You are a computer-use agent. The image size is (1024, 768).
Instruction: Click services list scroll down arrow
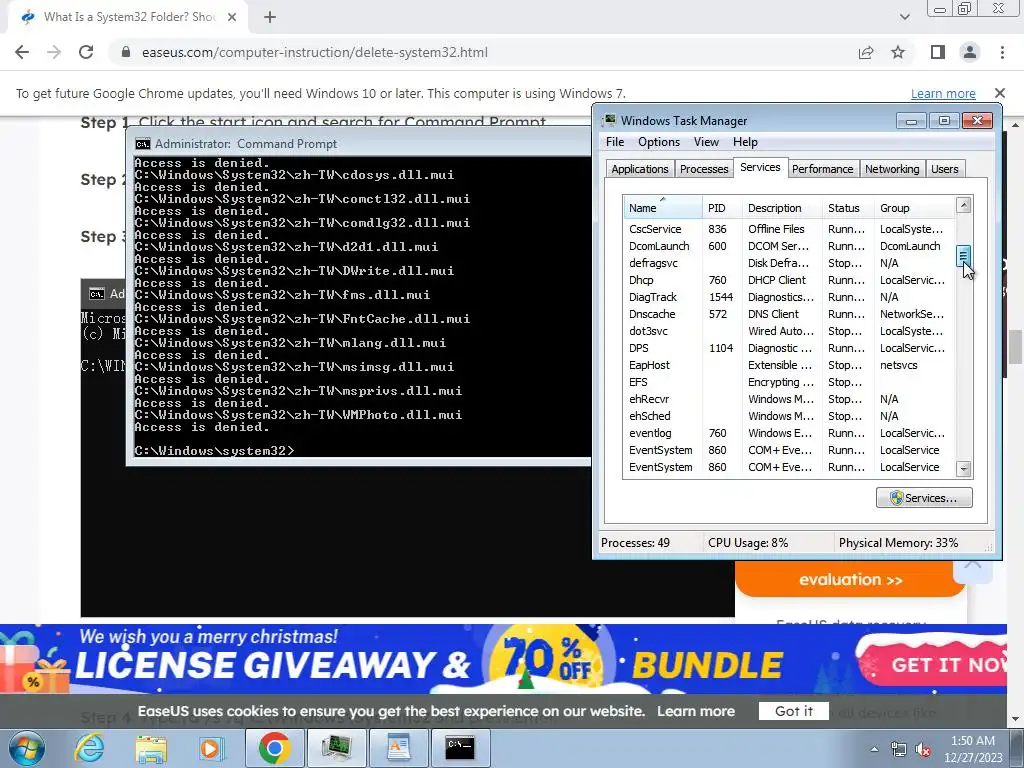point(963,469)
